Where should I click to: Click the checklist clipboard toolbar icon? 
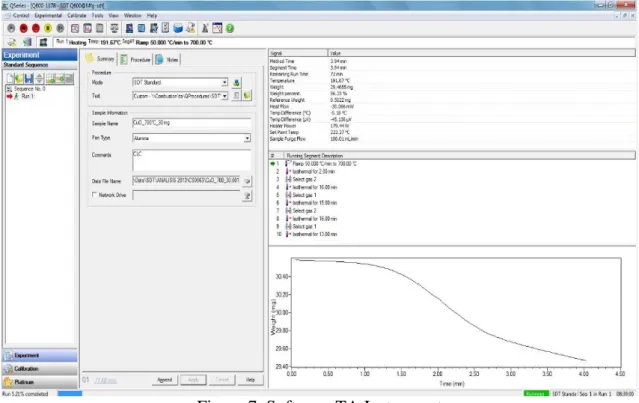[165, 28]
